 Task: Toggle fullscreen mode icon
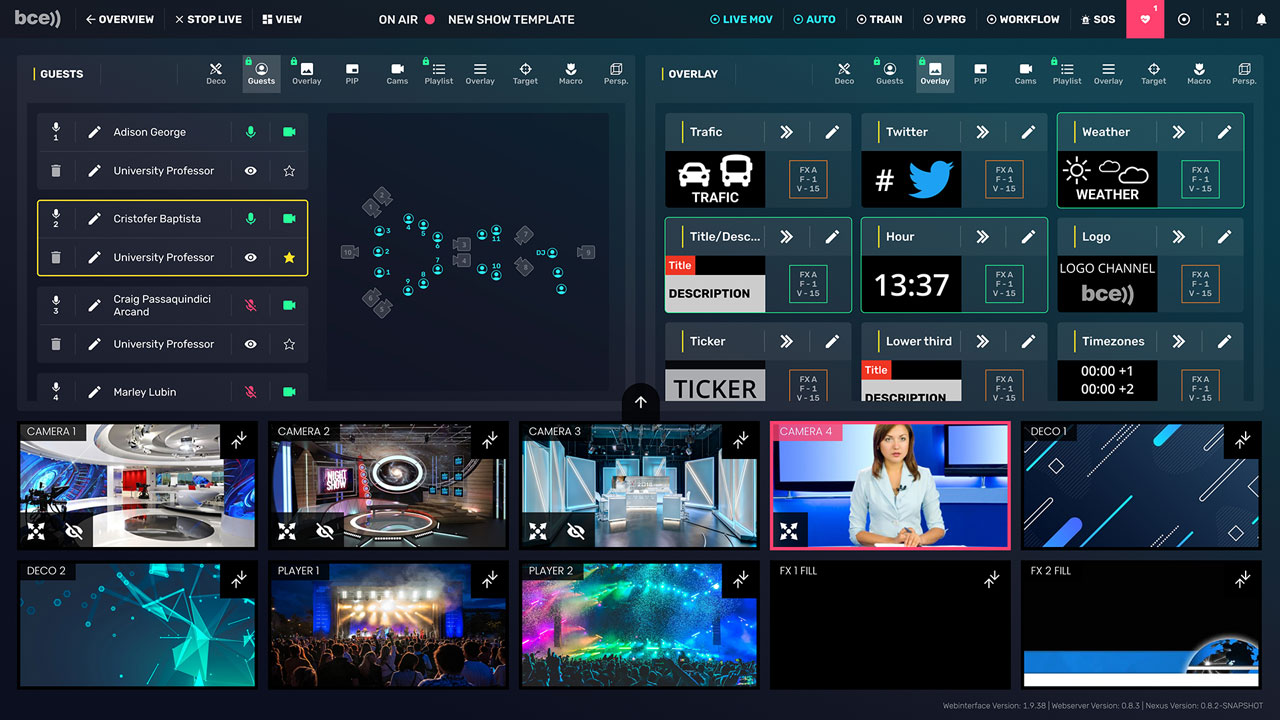click(1222, 19)
